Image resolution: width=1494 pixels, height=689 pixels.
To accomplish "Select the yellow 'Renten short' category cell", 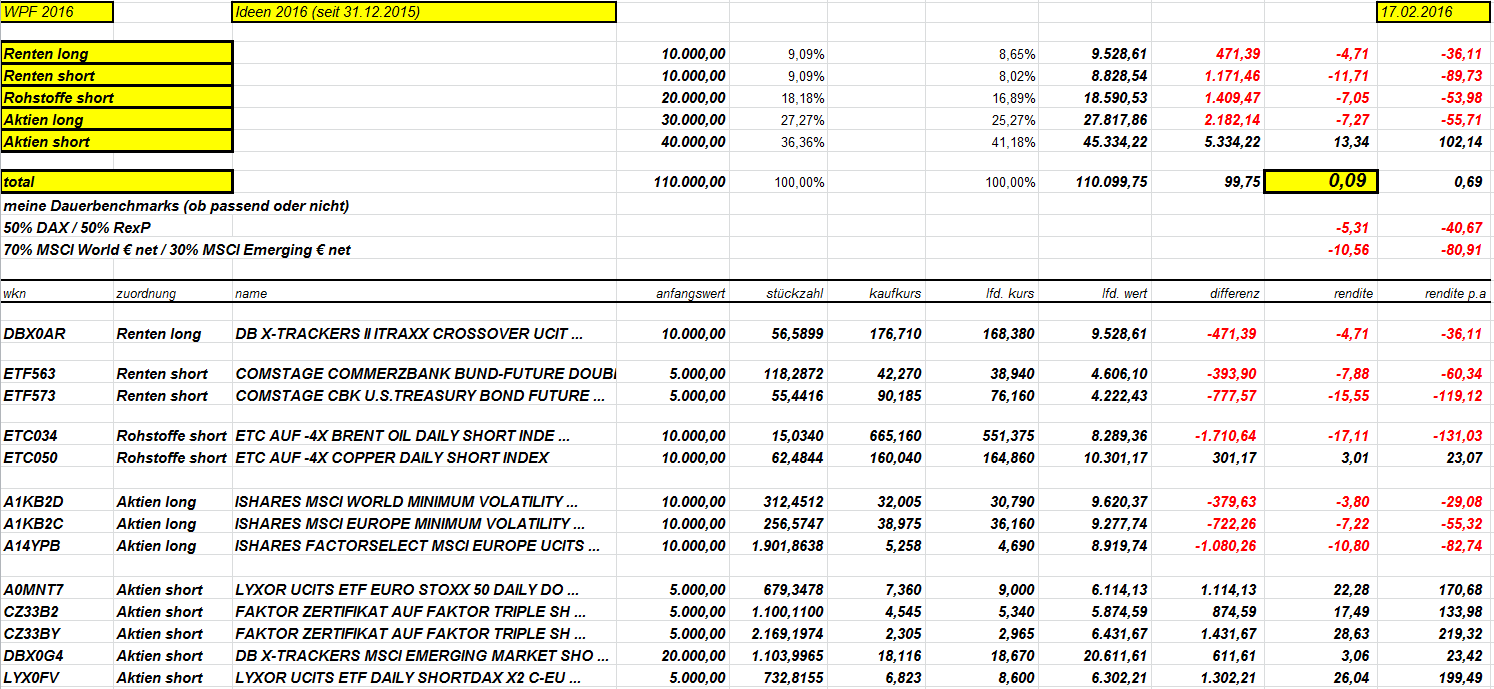I will 116,76.
